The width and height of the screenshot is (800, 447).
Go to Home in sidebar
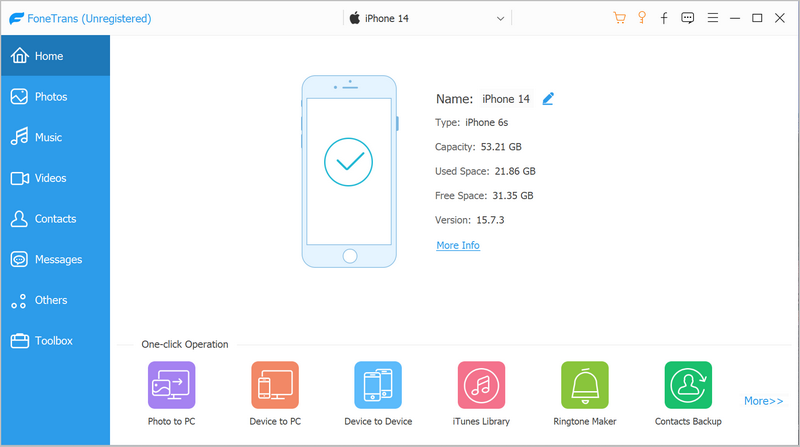coord(55,56)
